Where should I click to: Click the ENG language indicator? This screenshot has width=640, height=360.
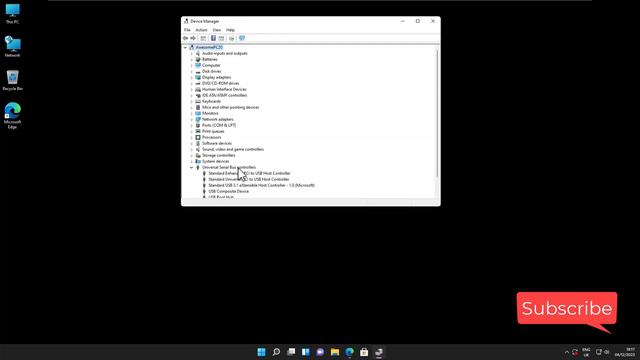(586, 352)
